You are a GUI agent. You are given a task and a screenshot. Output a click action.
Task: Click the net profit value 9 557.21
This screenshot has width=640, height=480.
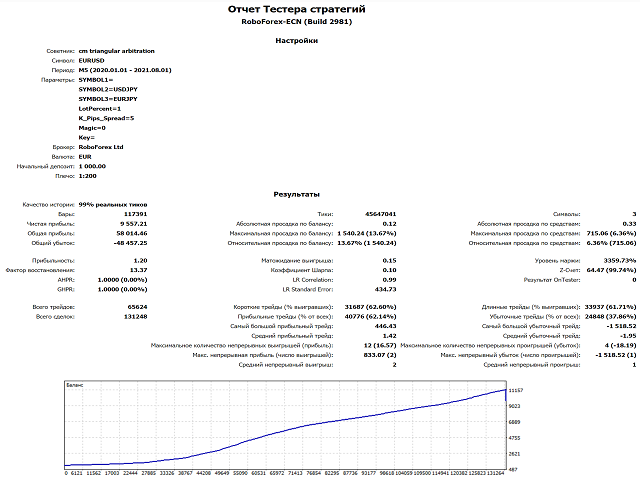coord(133,224)
